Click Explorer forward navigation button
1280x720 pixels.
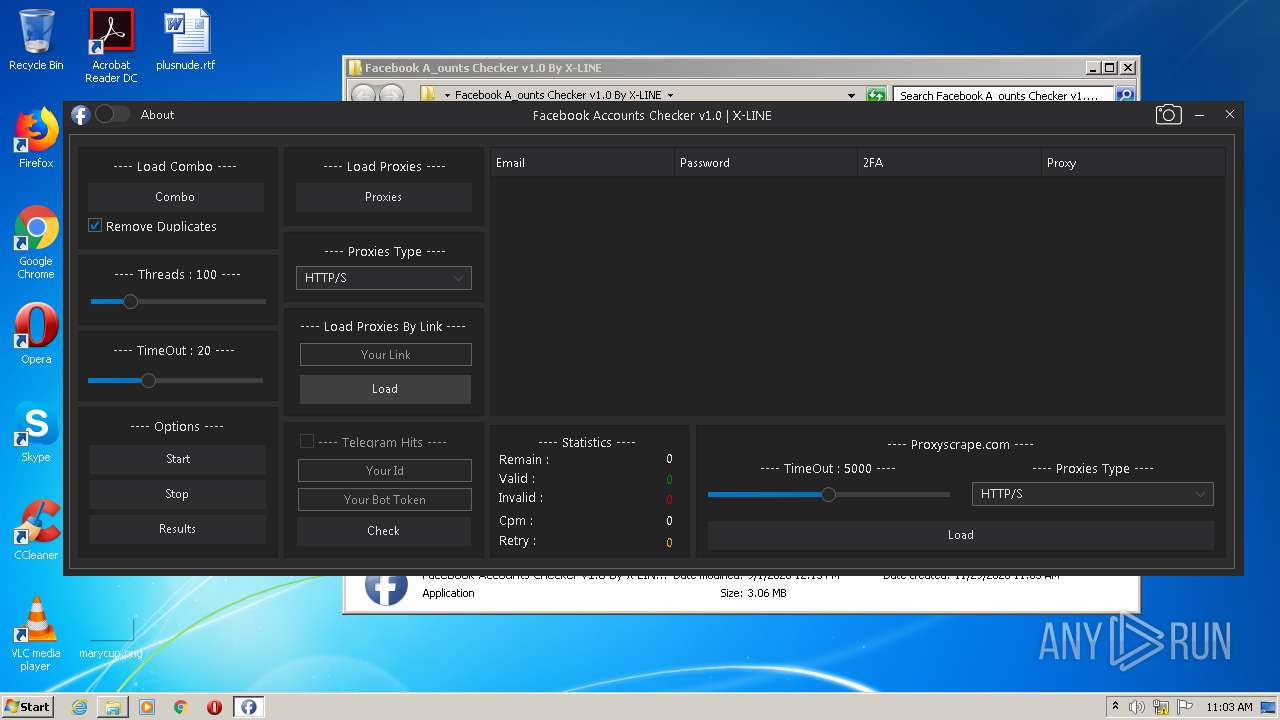click(x=391, y=95)
